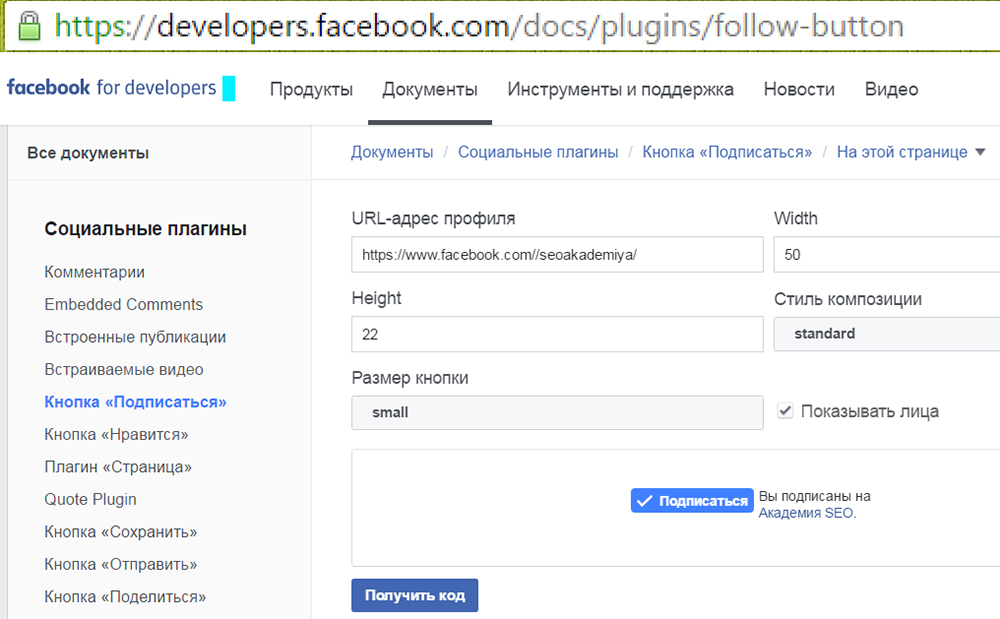Select the Документы tab
The image size is (1000, 619).
point(430,89)
